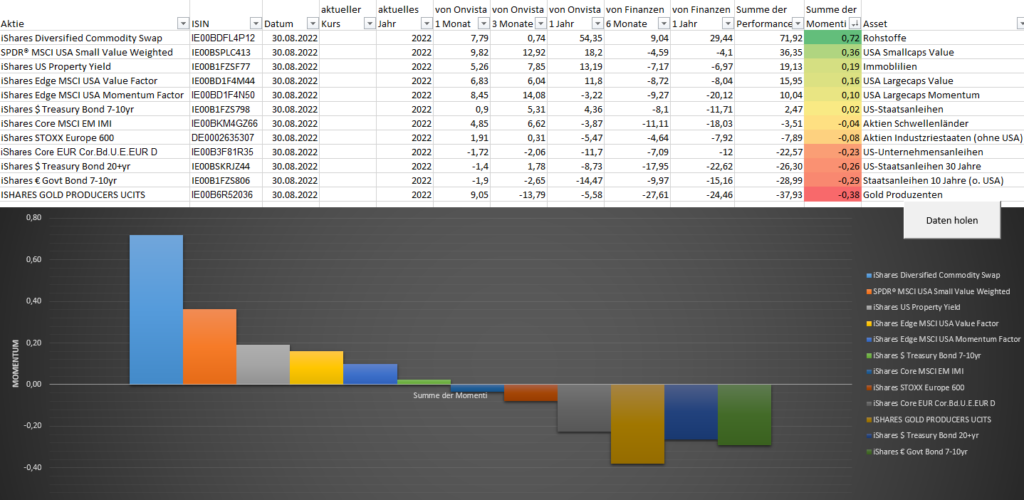Select ISIN cell IE00B6R52036
The width and height of the screenshot is (1024, 500).
pyautogui.click(x=226, y=195)
